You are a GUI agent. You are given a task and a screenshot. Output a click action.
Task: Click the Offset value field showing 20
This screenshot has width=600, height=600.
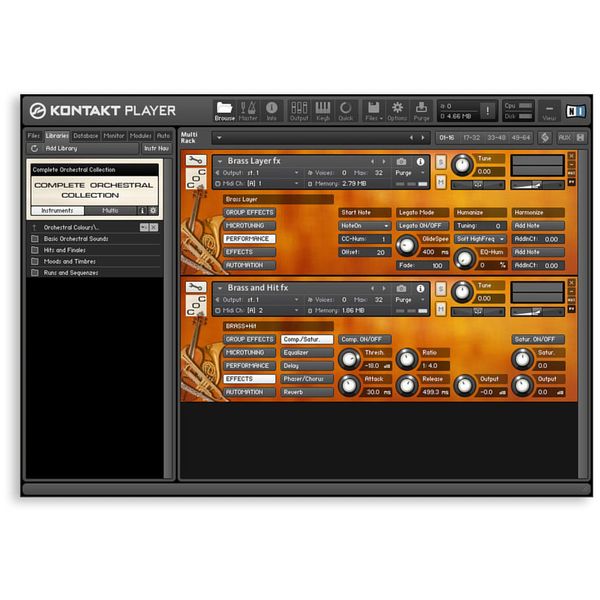365,252
